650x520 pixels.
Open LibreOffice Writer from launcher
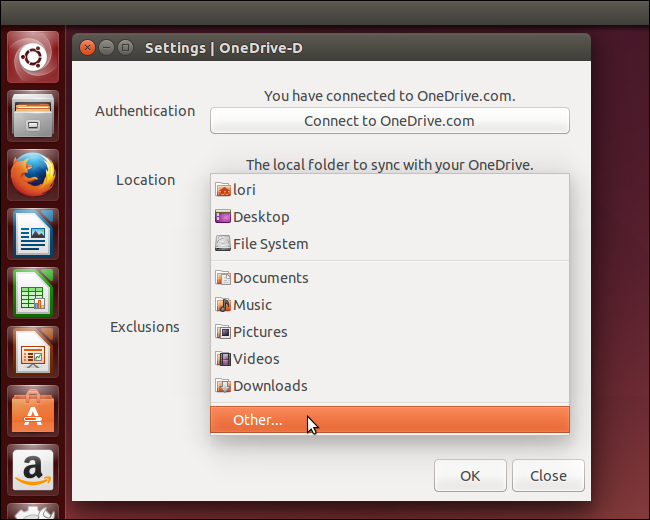[x=33, y=234]
